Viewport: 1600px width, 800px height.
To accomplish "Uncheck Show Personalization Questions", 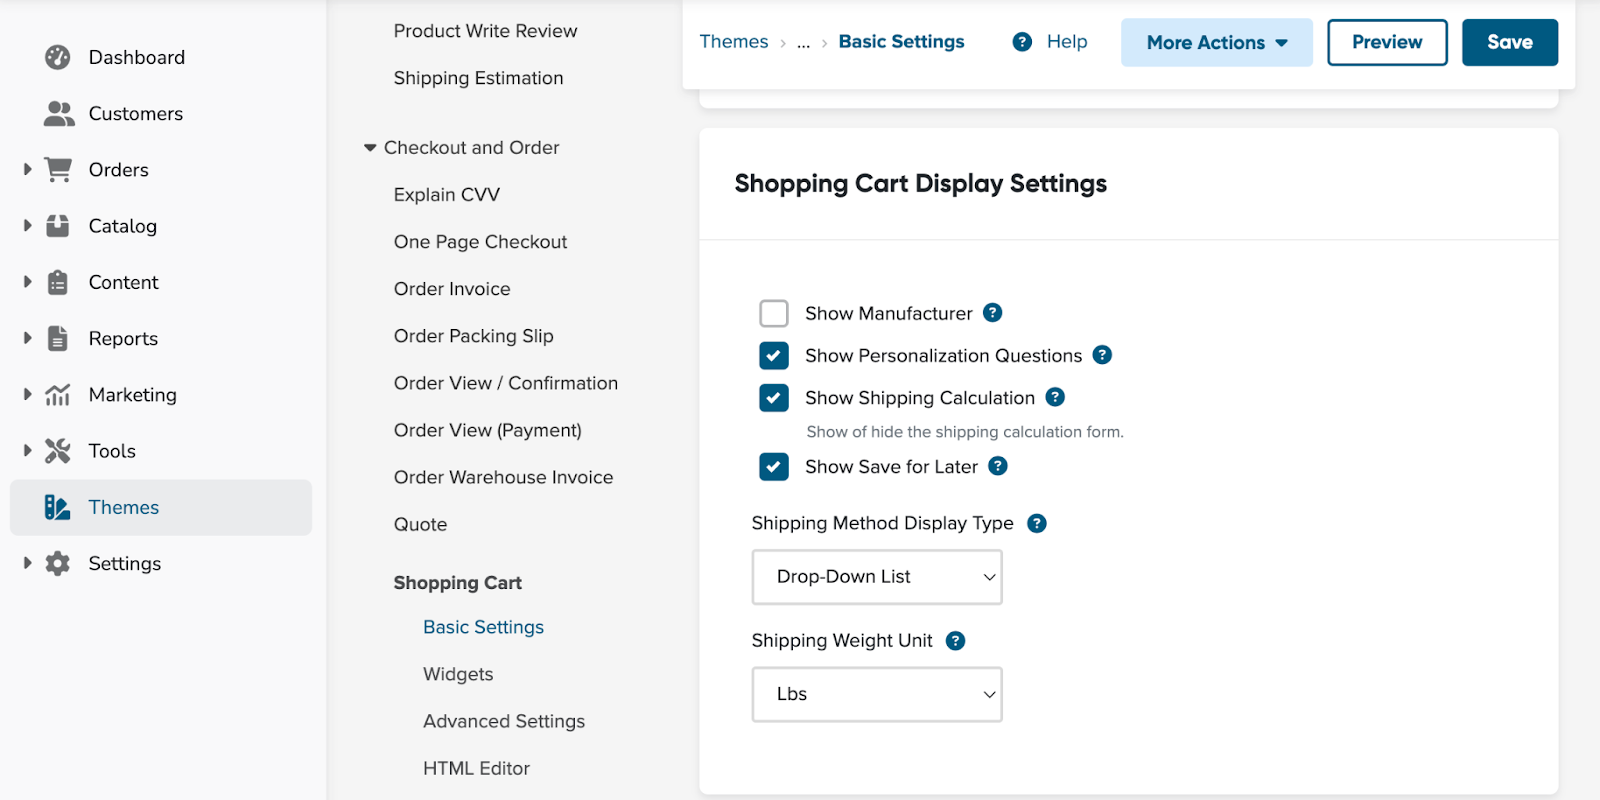I will 774,356.
